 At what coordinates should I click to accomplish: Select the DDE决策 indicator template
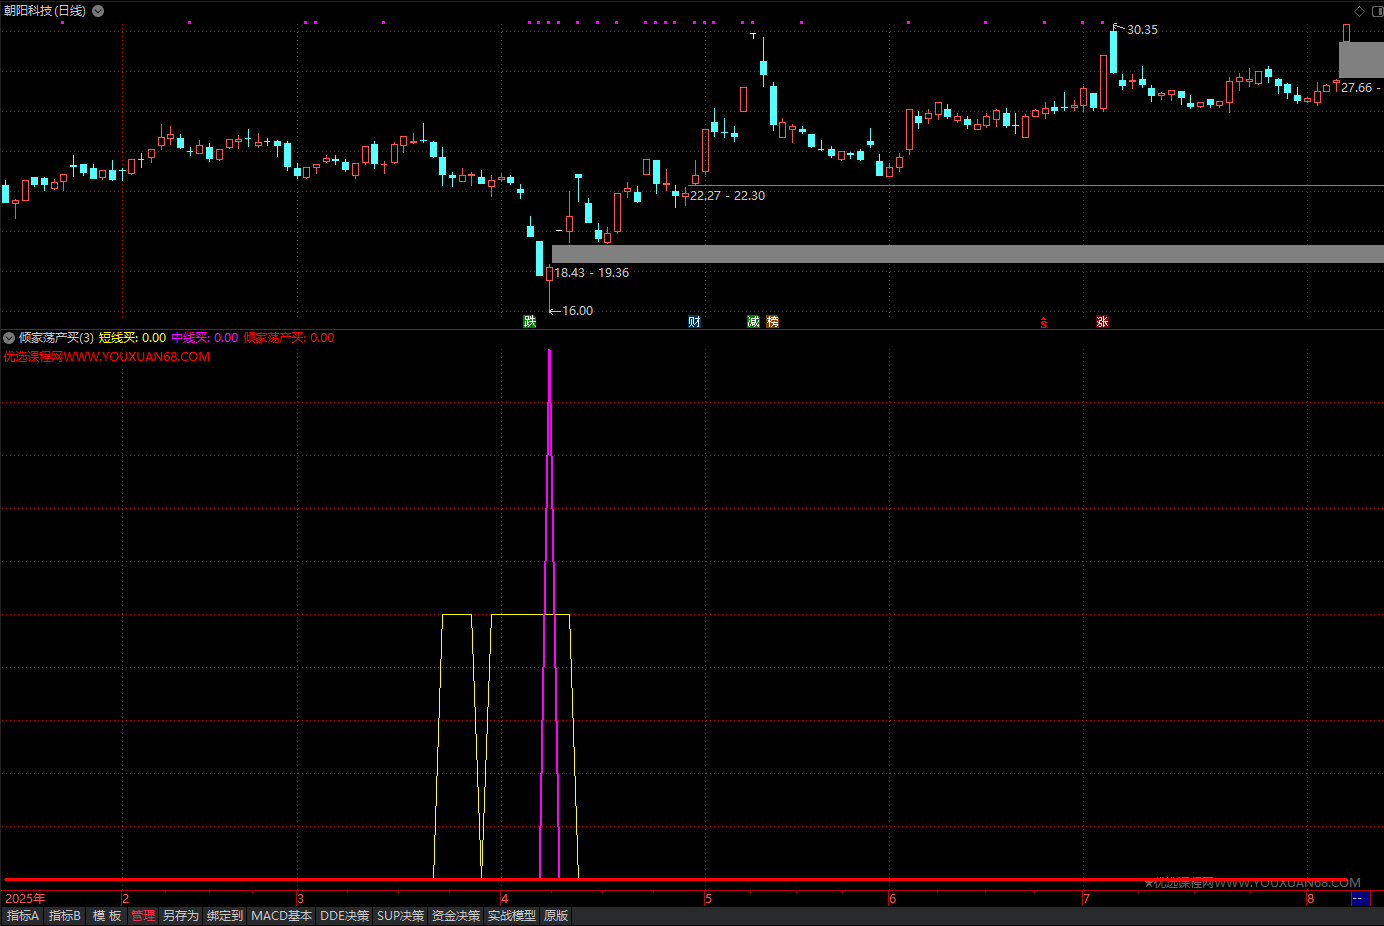click(x=344, y=916)
